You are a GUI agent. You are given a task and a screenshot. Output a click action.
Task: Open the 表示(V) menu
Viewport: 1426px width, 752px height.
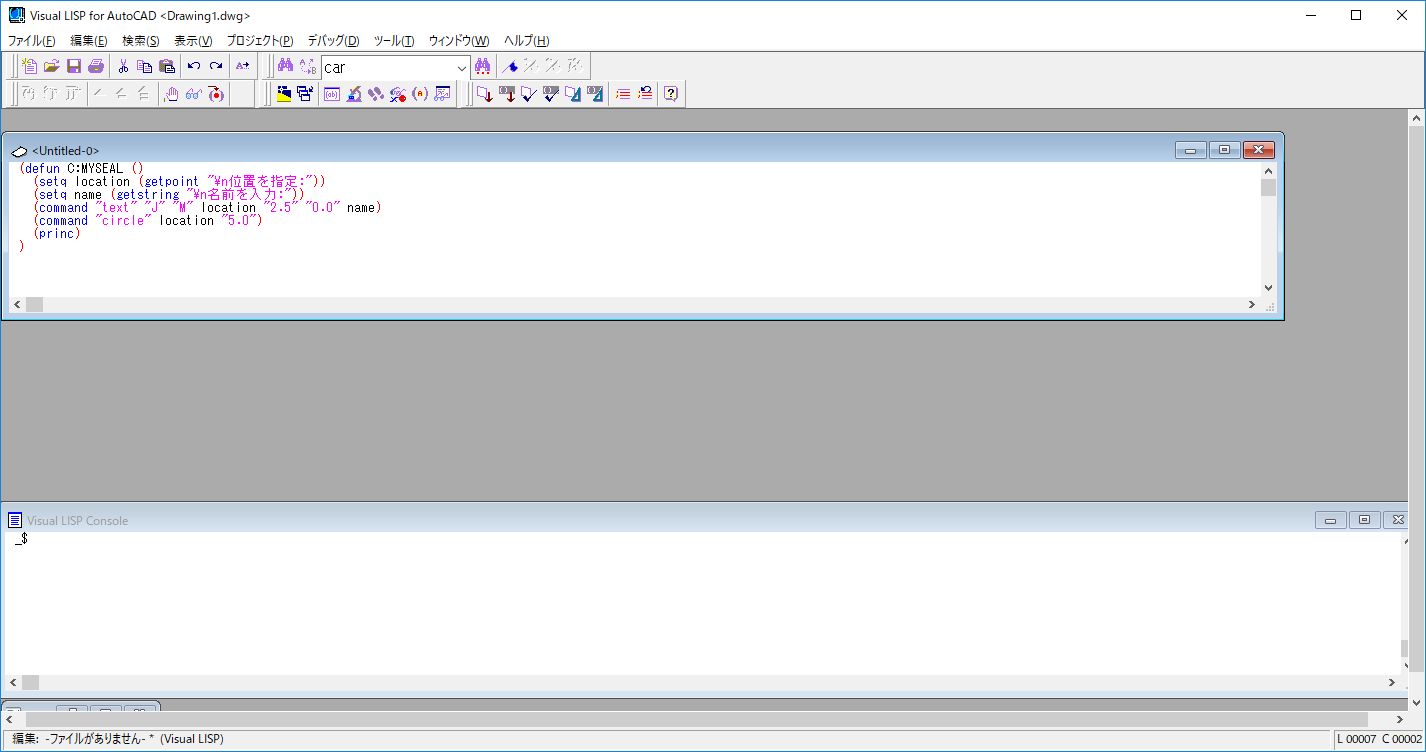(193, 41)
